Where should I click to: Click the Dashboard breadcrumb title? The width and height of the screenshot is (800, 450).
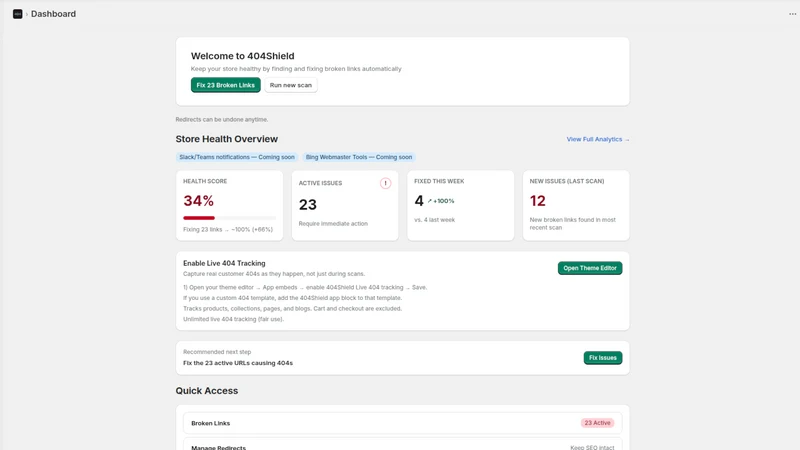pos(54,14)
